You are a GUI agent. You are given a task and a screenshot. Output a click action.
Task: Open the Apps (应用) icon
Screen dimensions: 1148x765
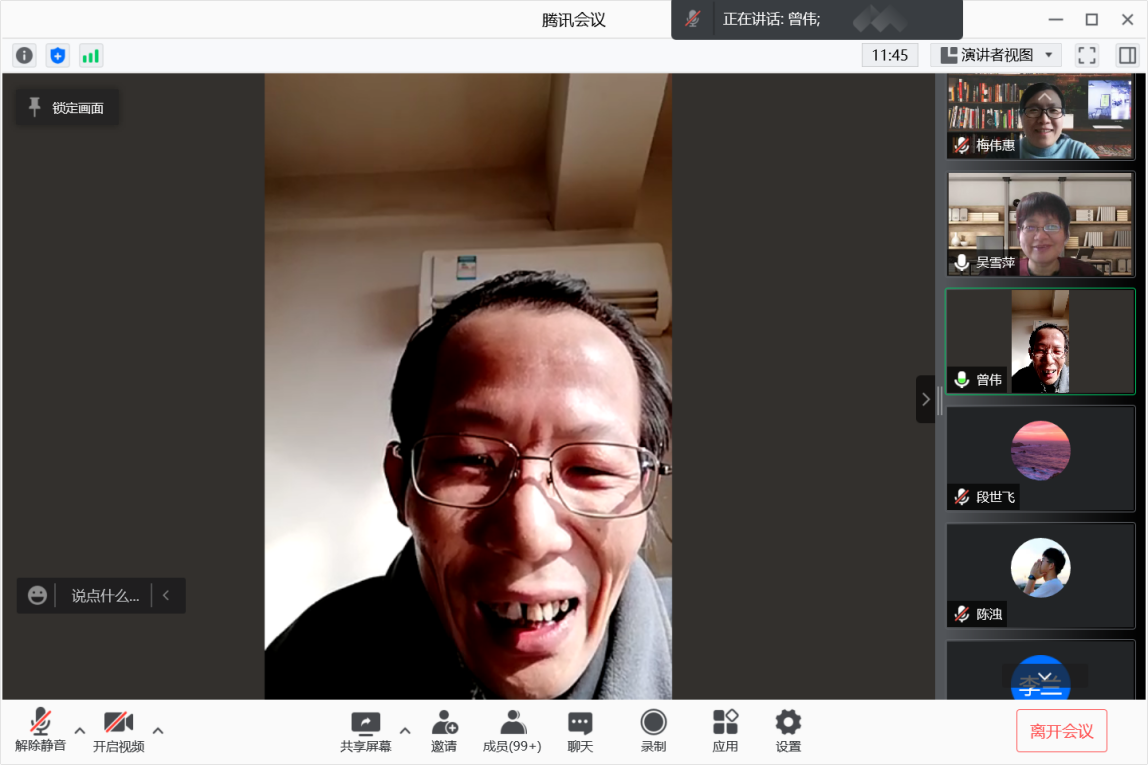[x=725, y=731]
